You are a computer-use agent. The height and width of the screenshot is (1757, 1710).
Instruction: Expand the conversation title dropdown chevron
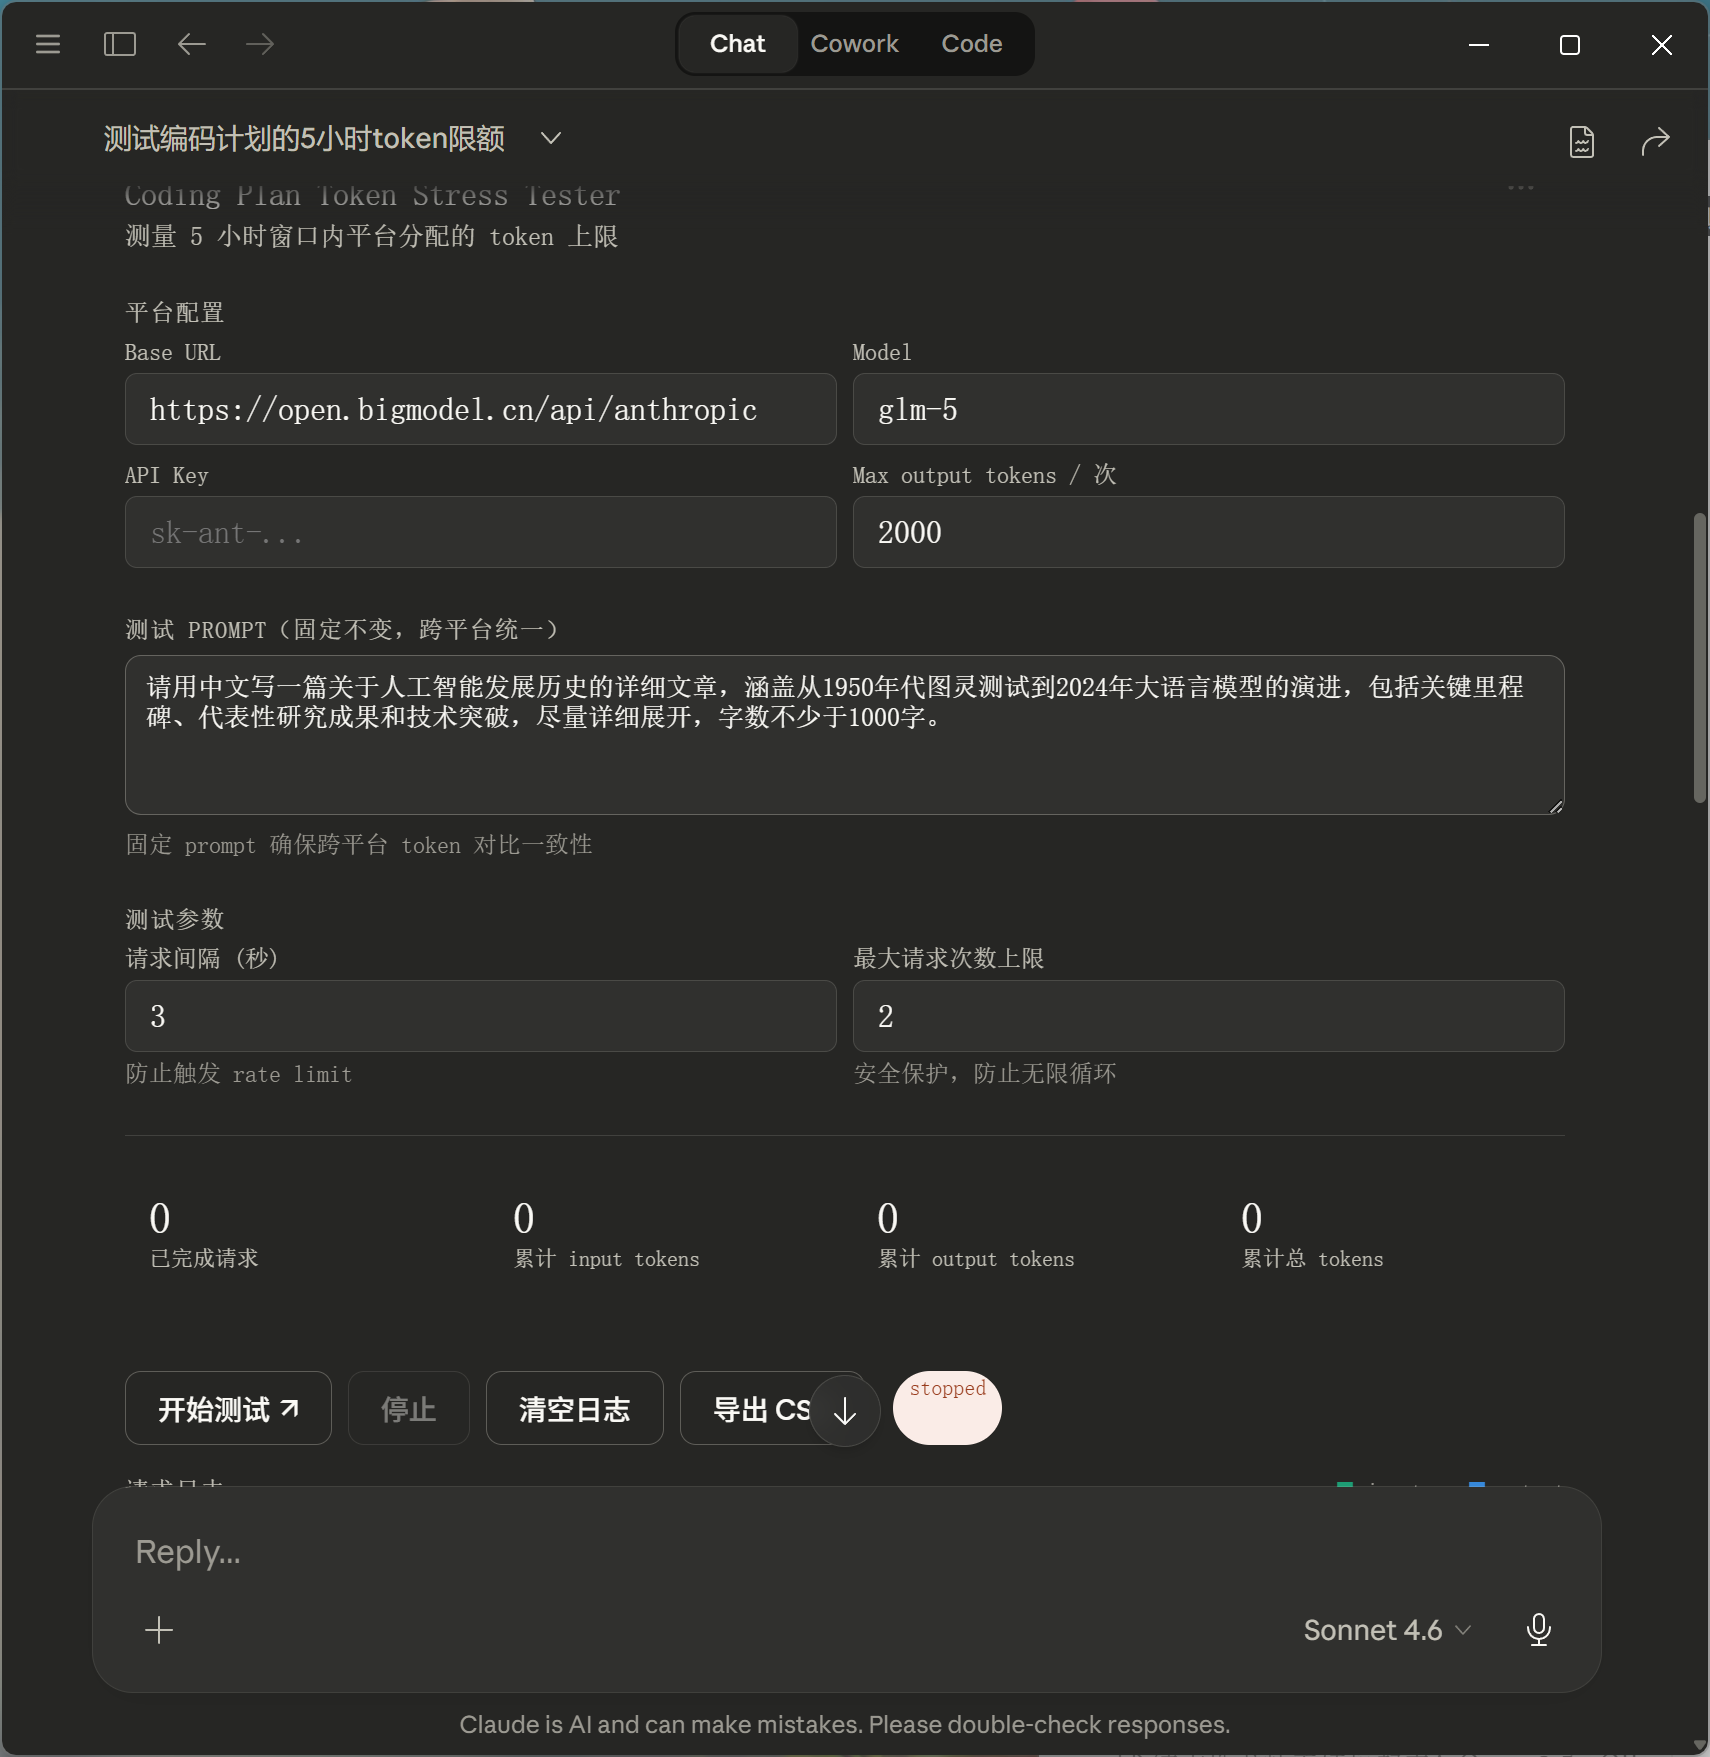pos(551,138)
